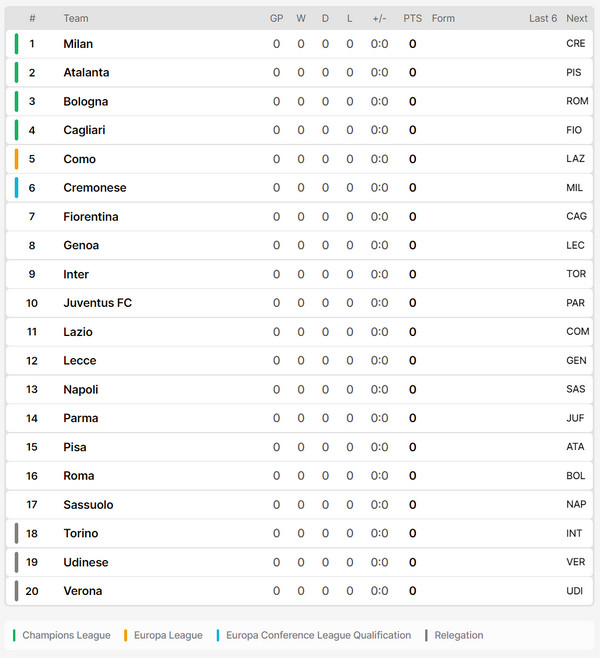Click the Team column header

(x=76, y=18)
